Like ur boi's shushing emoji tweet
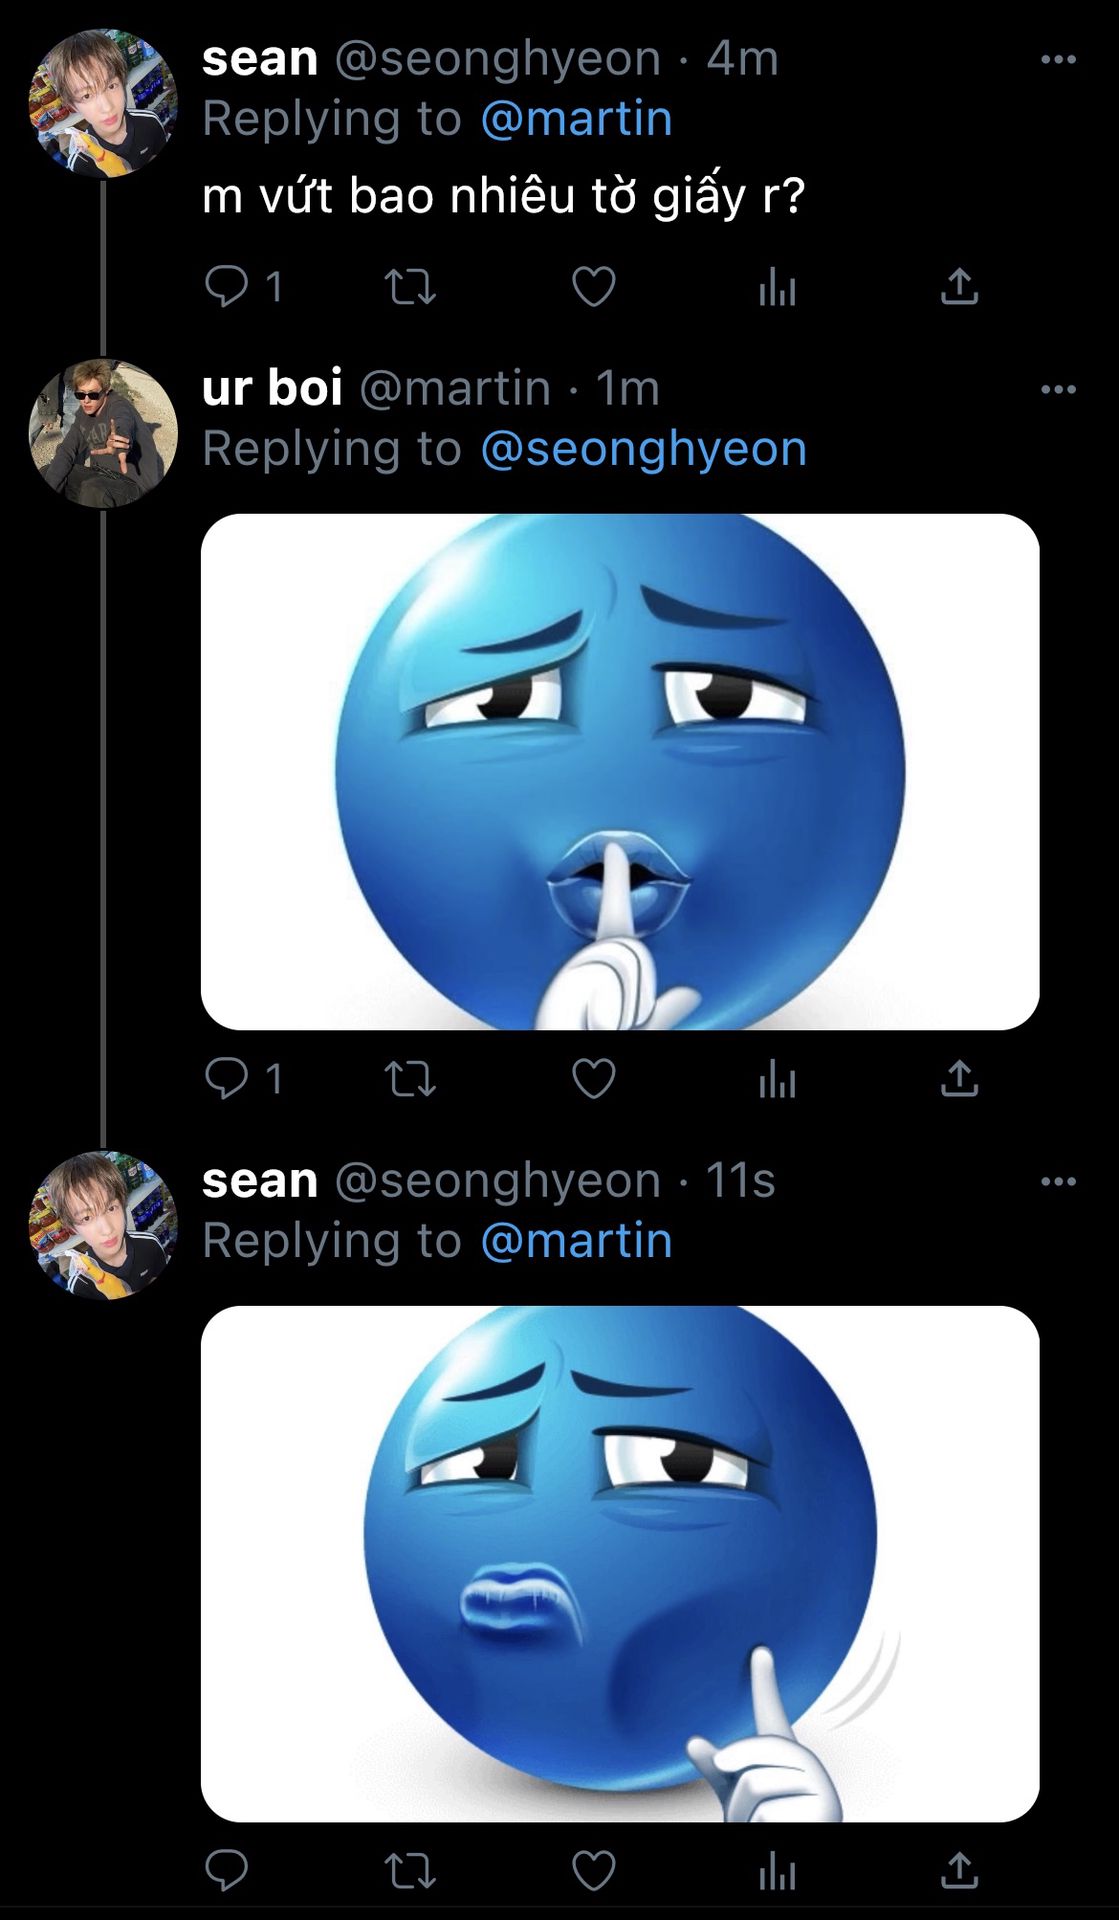 tap(593, 1079)
